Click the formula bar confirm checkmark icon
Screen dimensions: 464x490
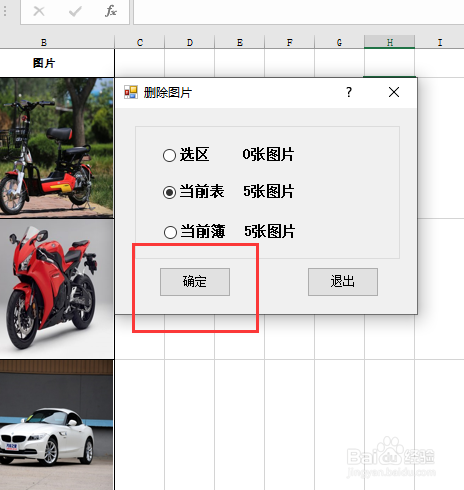(x=75, y=11)
